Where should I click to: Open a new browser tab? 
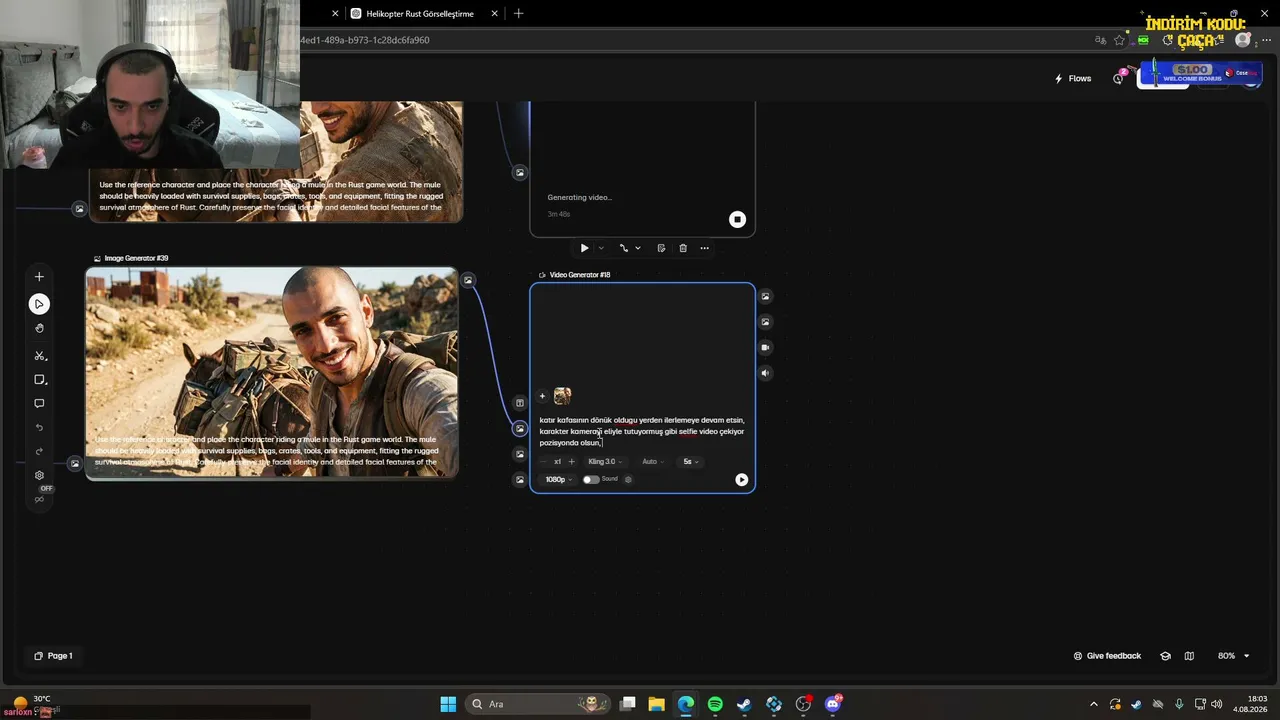518,14
